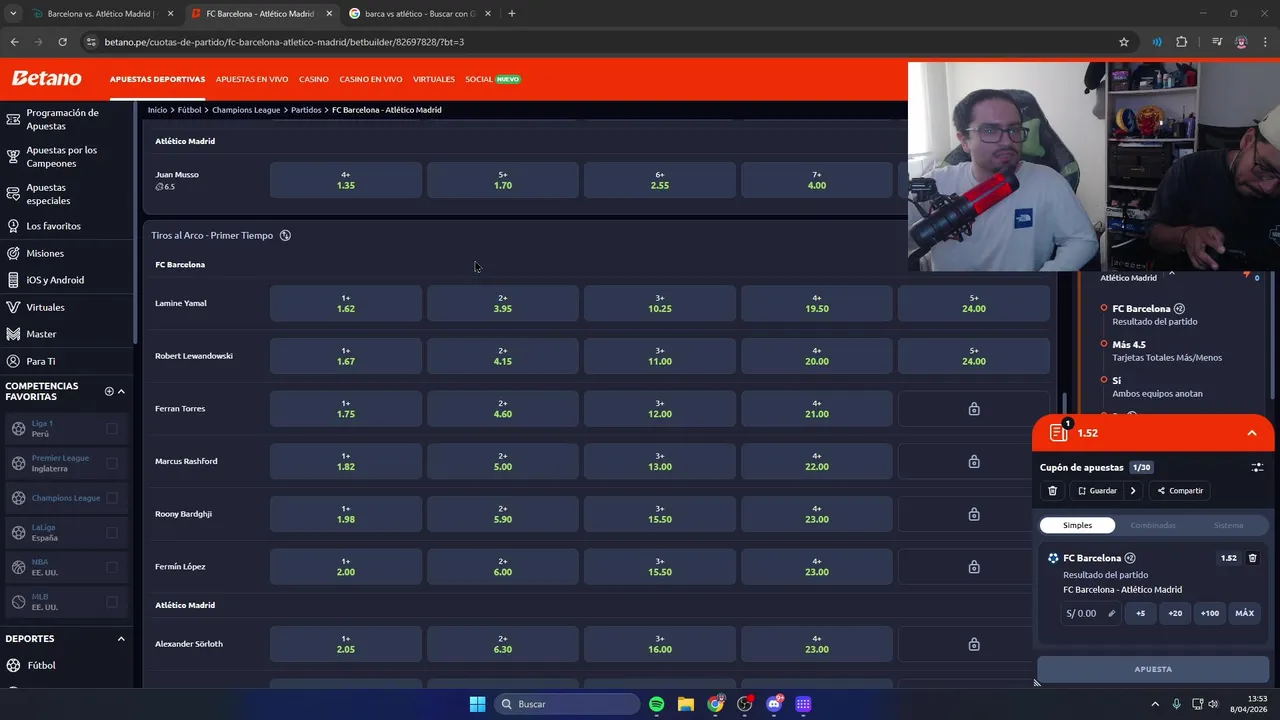Check the MLB EE. UU. checkbox
Screen dimensions: 1280x720
point(112,602)
